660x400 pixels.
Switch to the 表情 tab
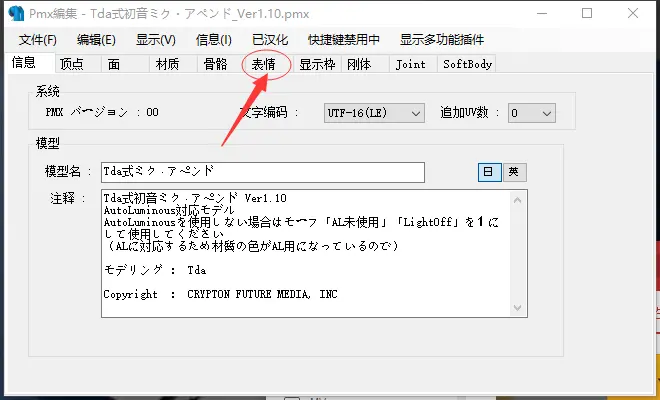269,64
